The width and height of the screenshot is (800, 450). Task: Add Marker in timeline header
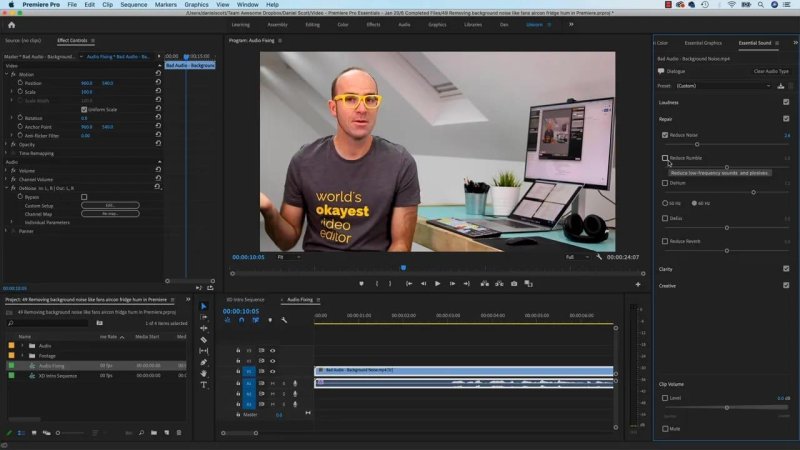(270, 320)
